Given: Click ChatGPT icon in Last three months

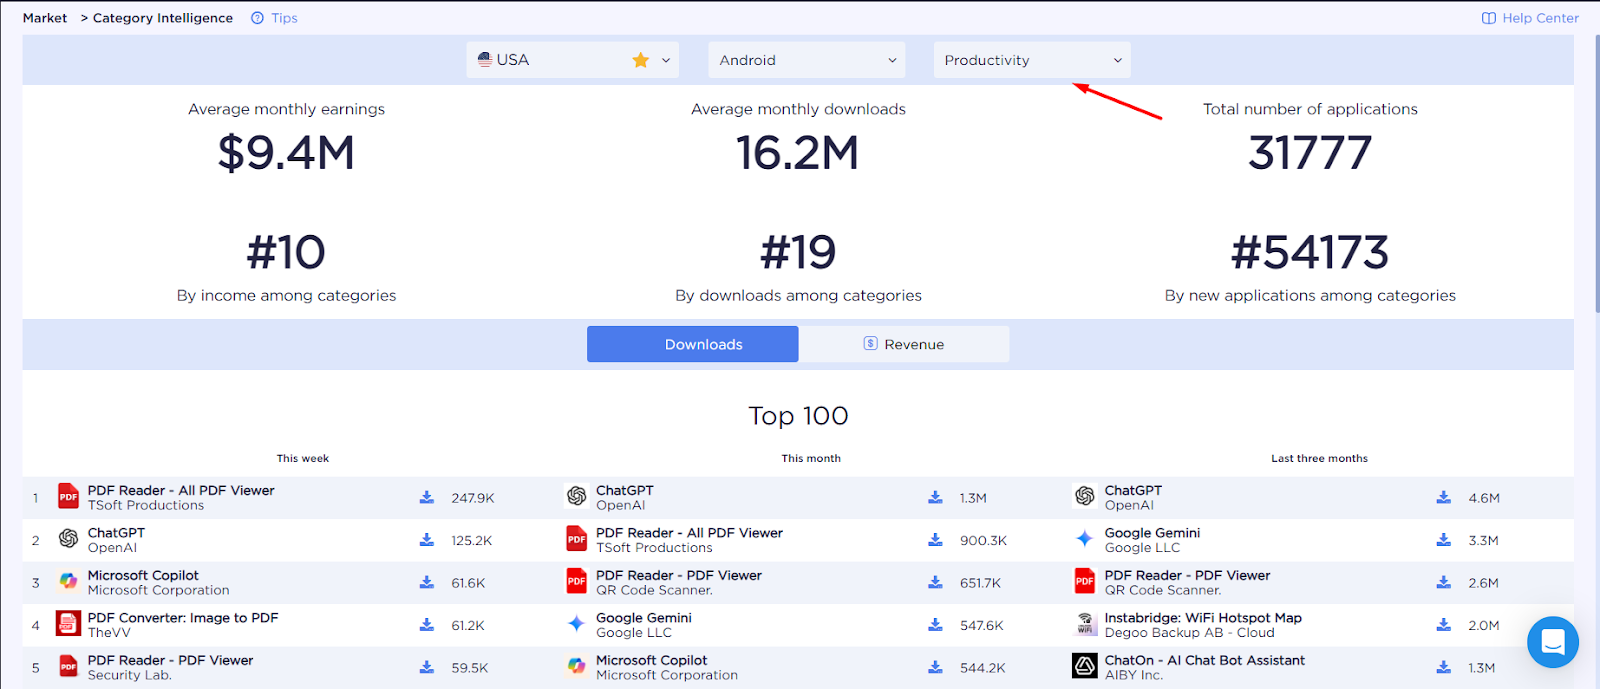Looking at the screenshot, I should pos(1085,496).
